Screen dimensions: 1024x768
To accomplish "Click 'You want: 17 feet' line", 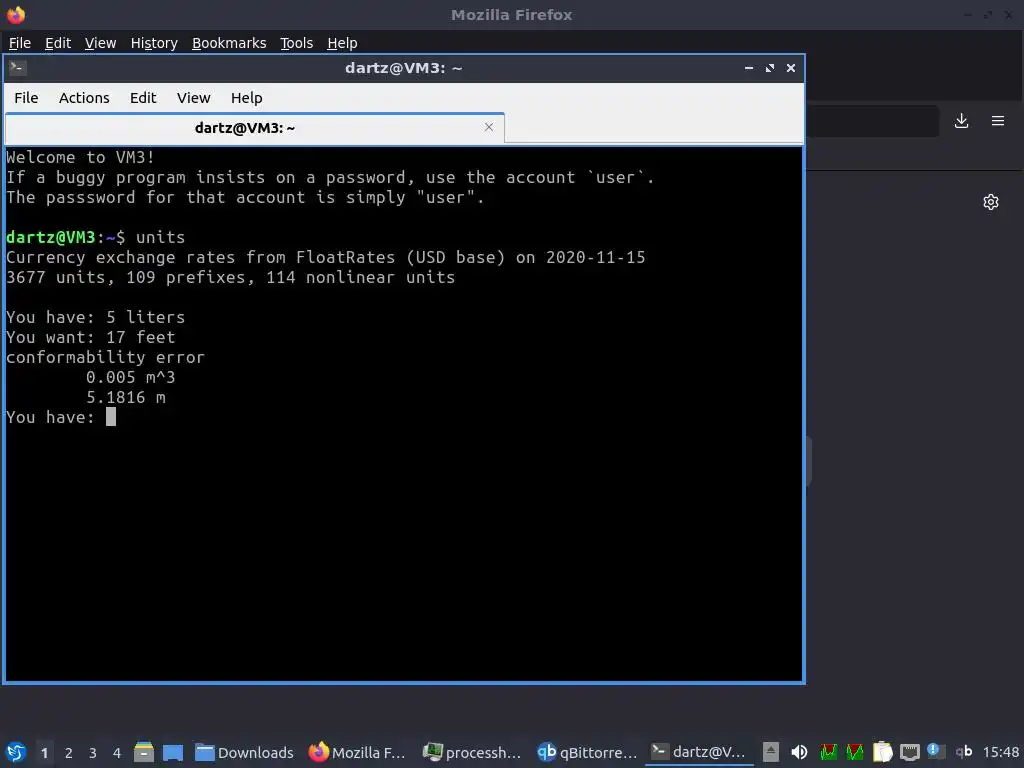I will pos(91,338).
